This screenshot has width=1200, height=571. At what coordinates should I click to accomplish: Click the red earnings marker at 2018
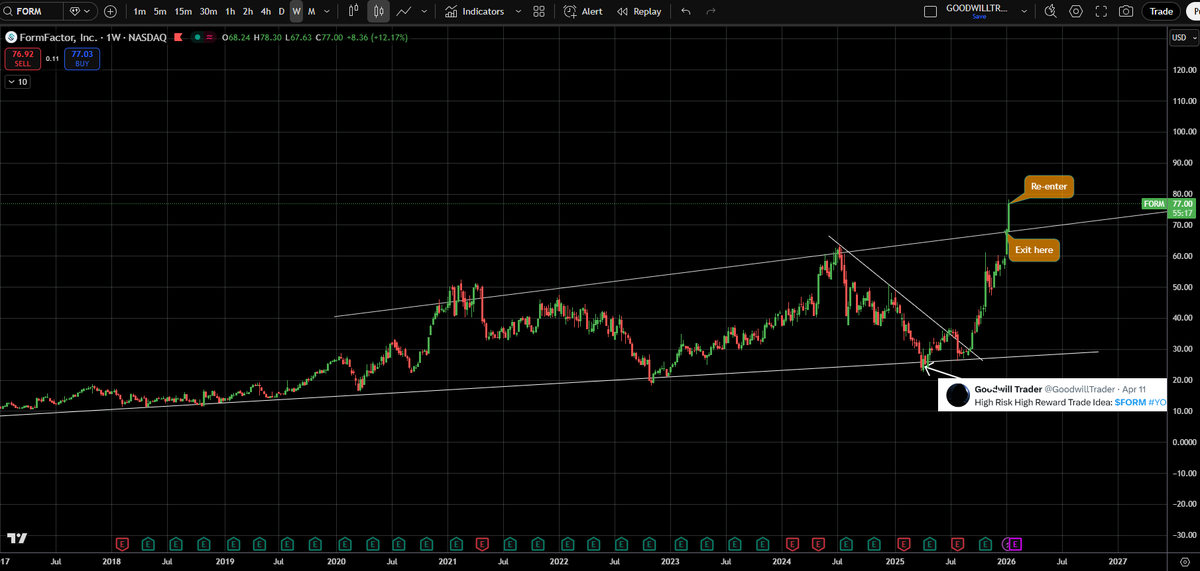tap(122, 544)
